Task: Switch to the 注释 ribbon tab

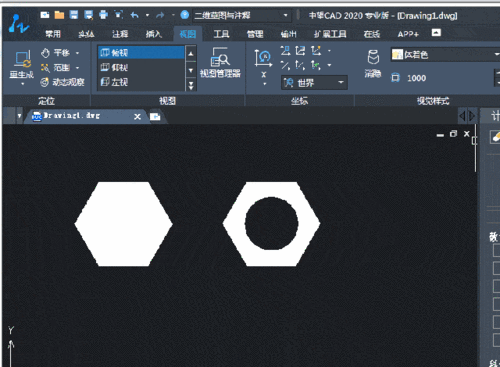Action: click(x=120, y=34)
